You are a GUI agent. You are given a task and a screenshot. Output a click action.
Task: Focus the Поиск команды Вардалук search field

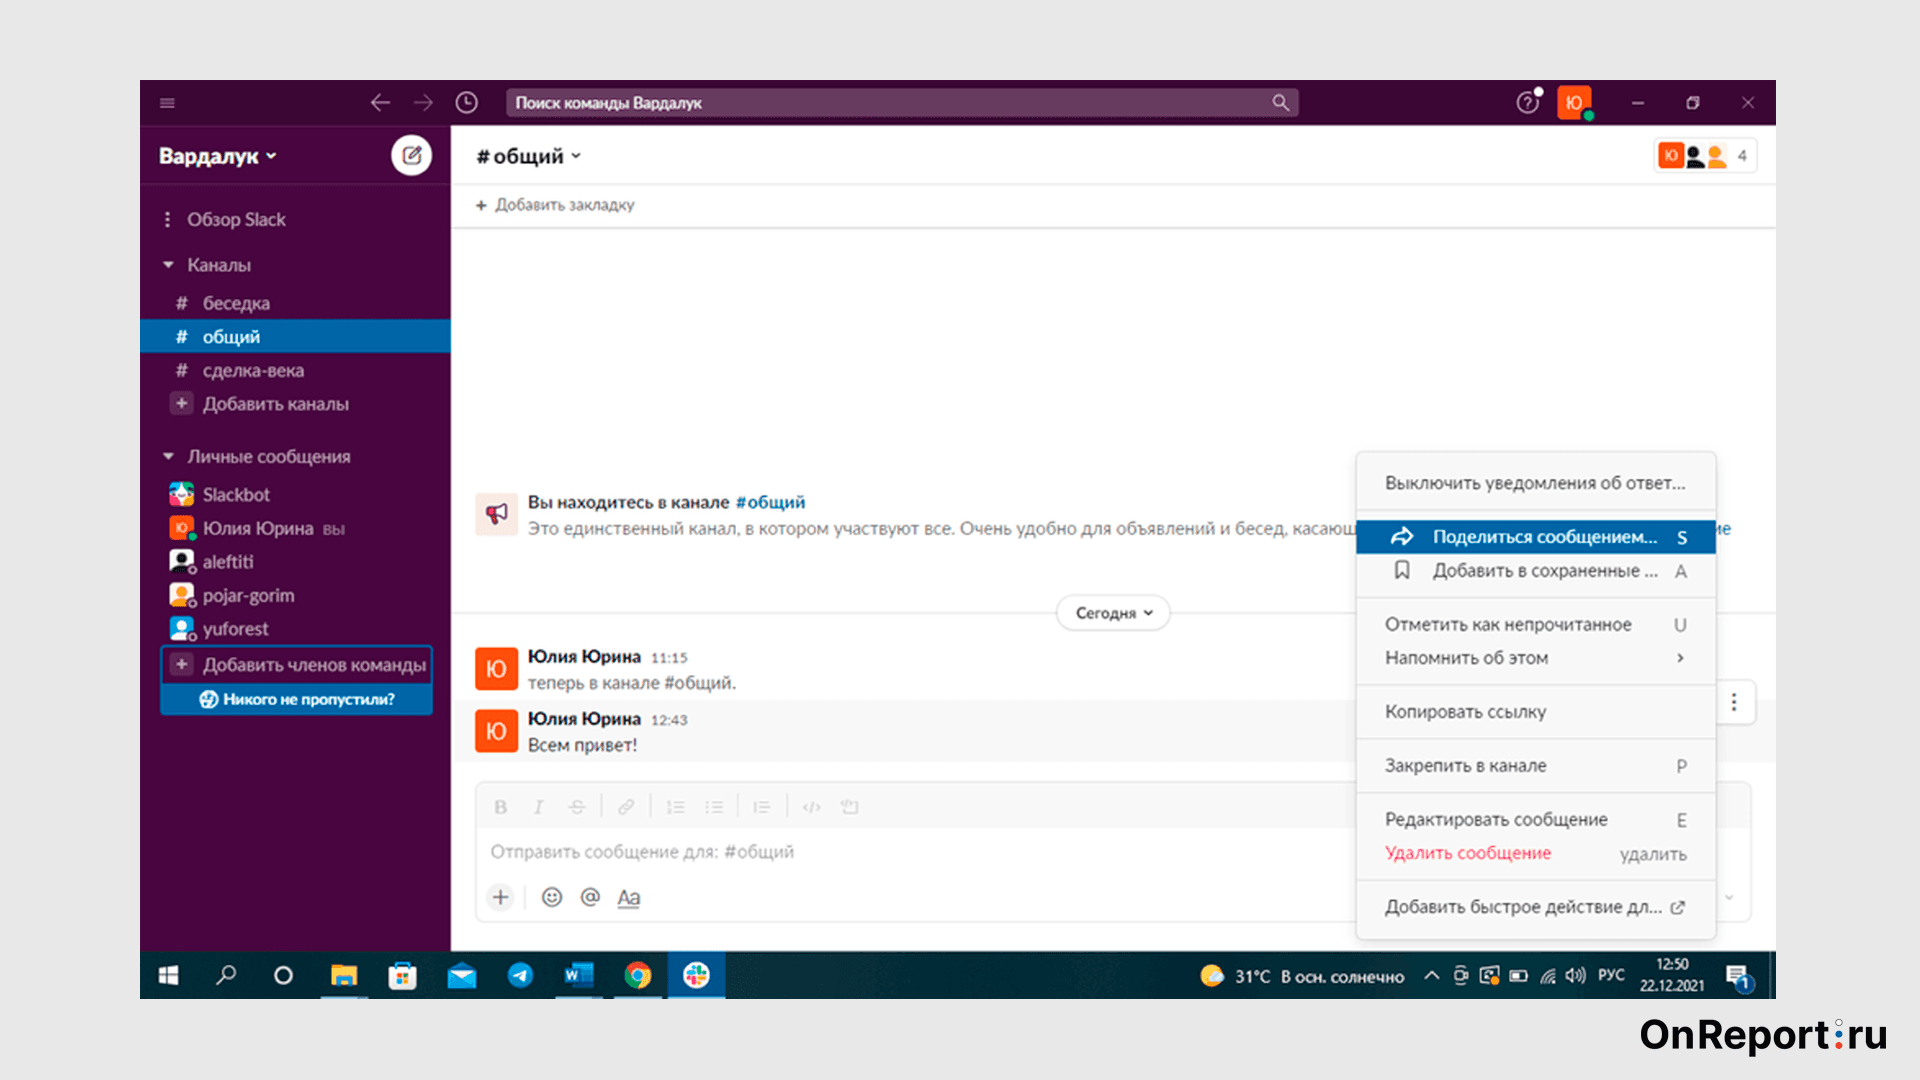[901, 103]
